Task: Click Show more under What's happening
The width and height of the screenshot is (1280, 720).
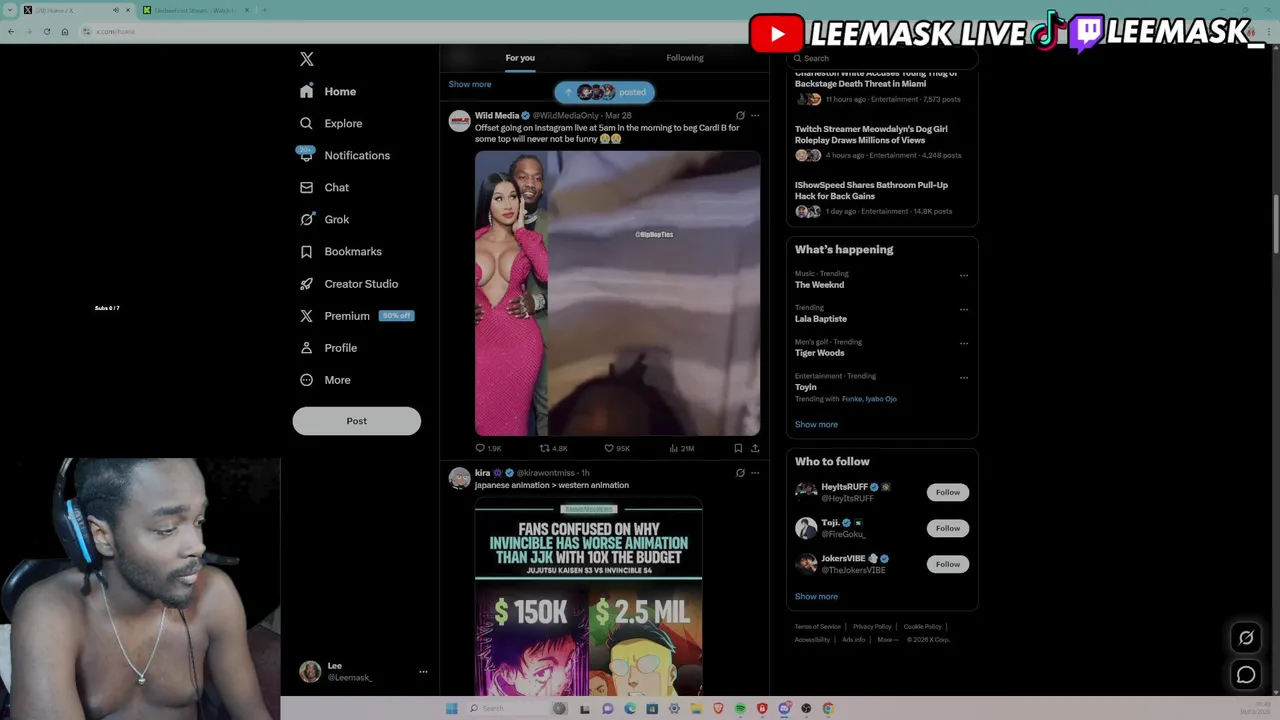Action: pyautogui.click(x=816, y=424)
